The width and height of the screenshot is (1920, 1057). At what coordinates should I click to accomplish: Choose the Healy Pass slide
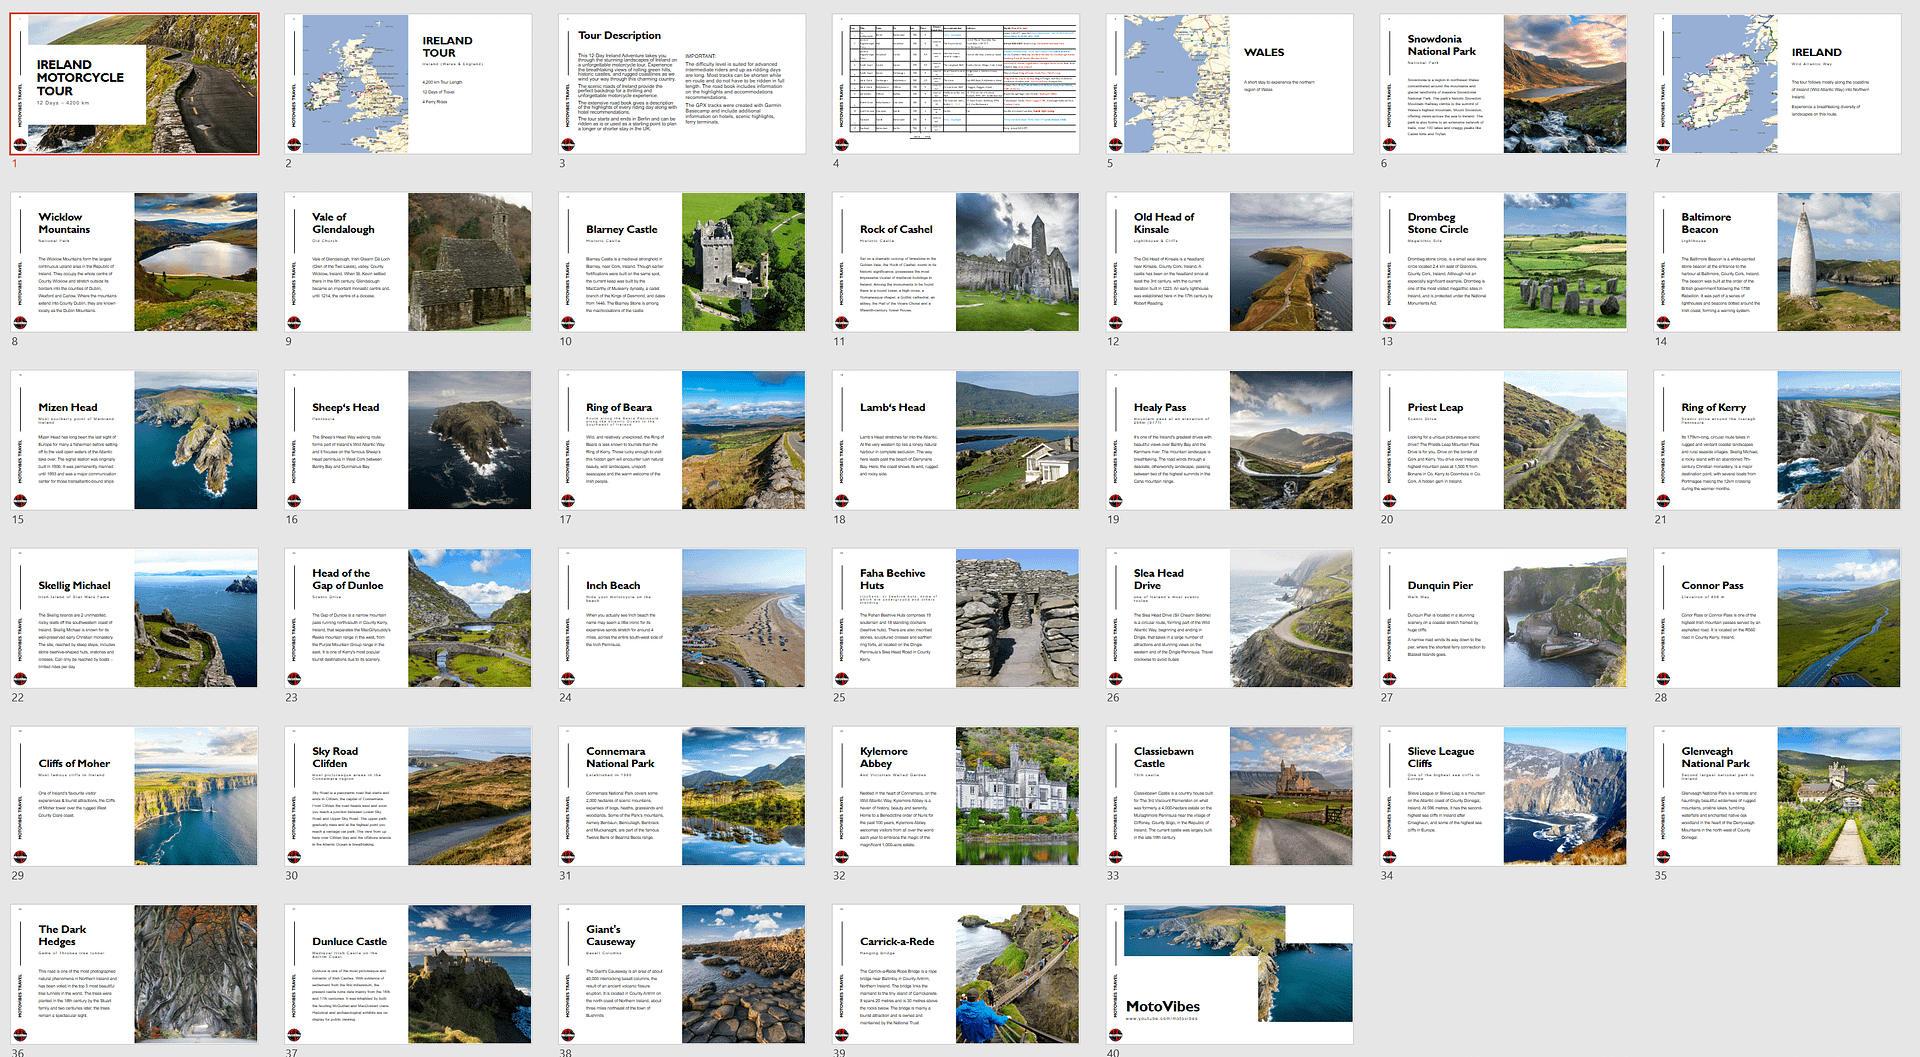click(1229, 440)
